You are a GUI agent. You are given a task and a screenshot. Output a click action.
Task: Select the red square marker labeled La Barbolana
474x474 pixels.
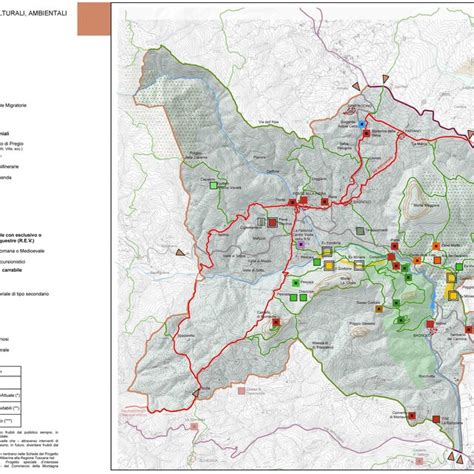(x=436, y=419)
